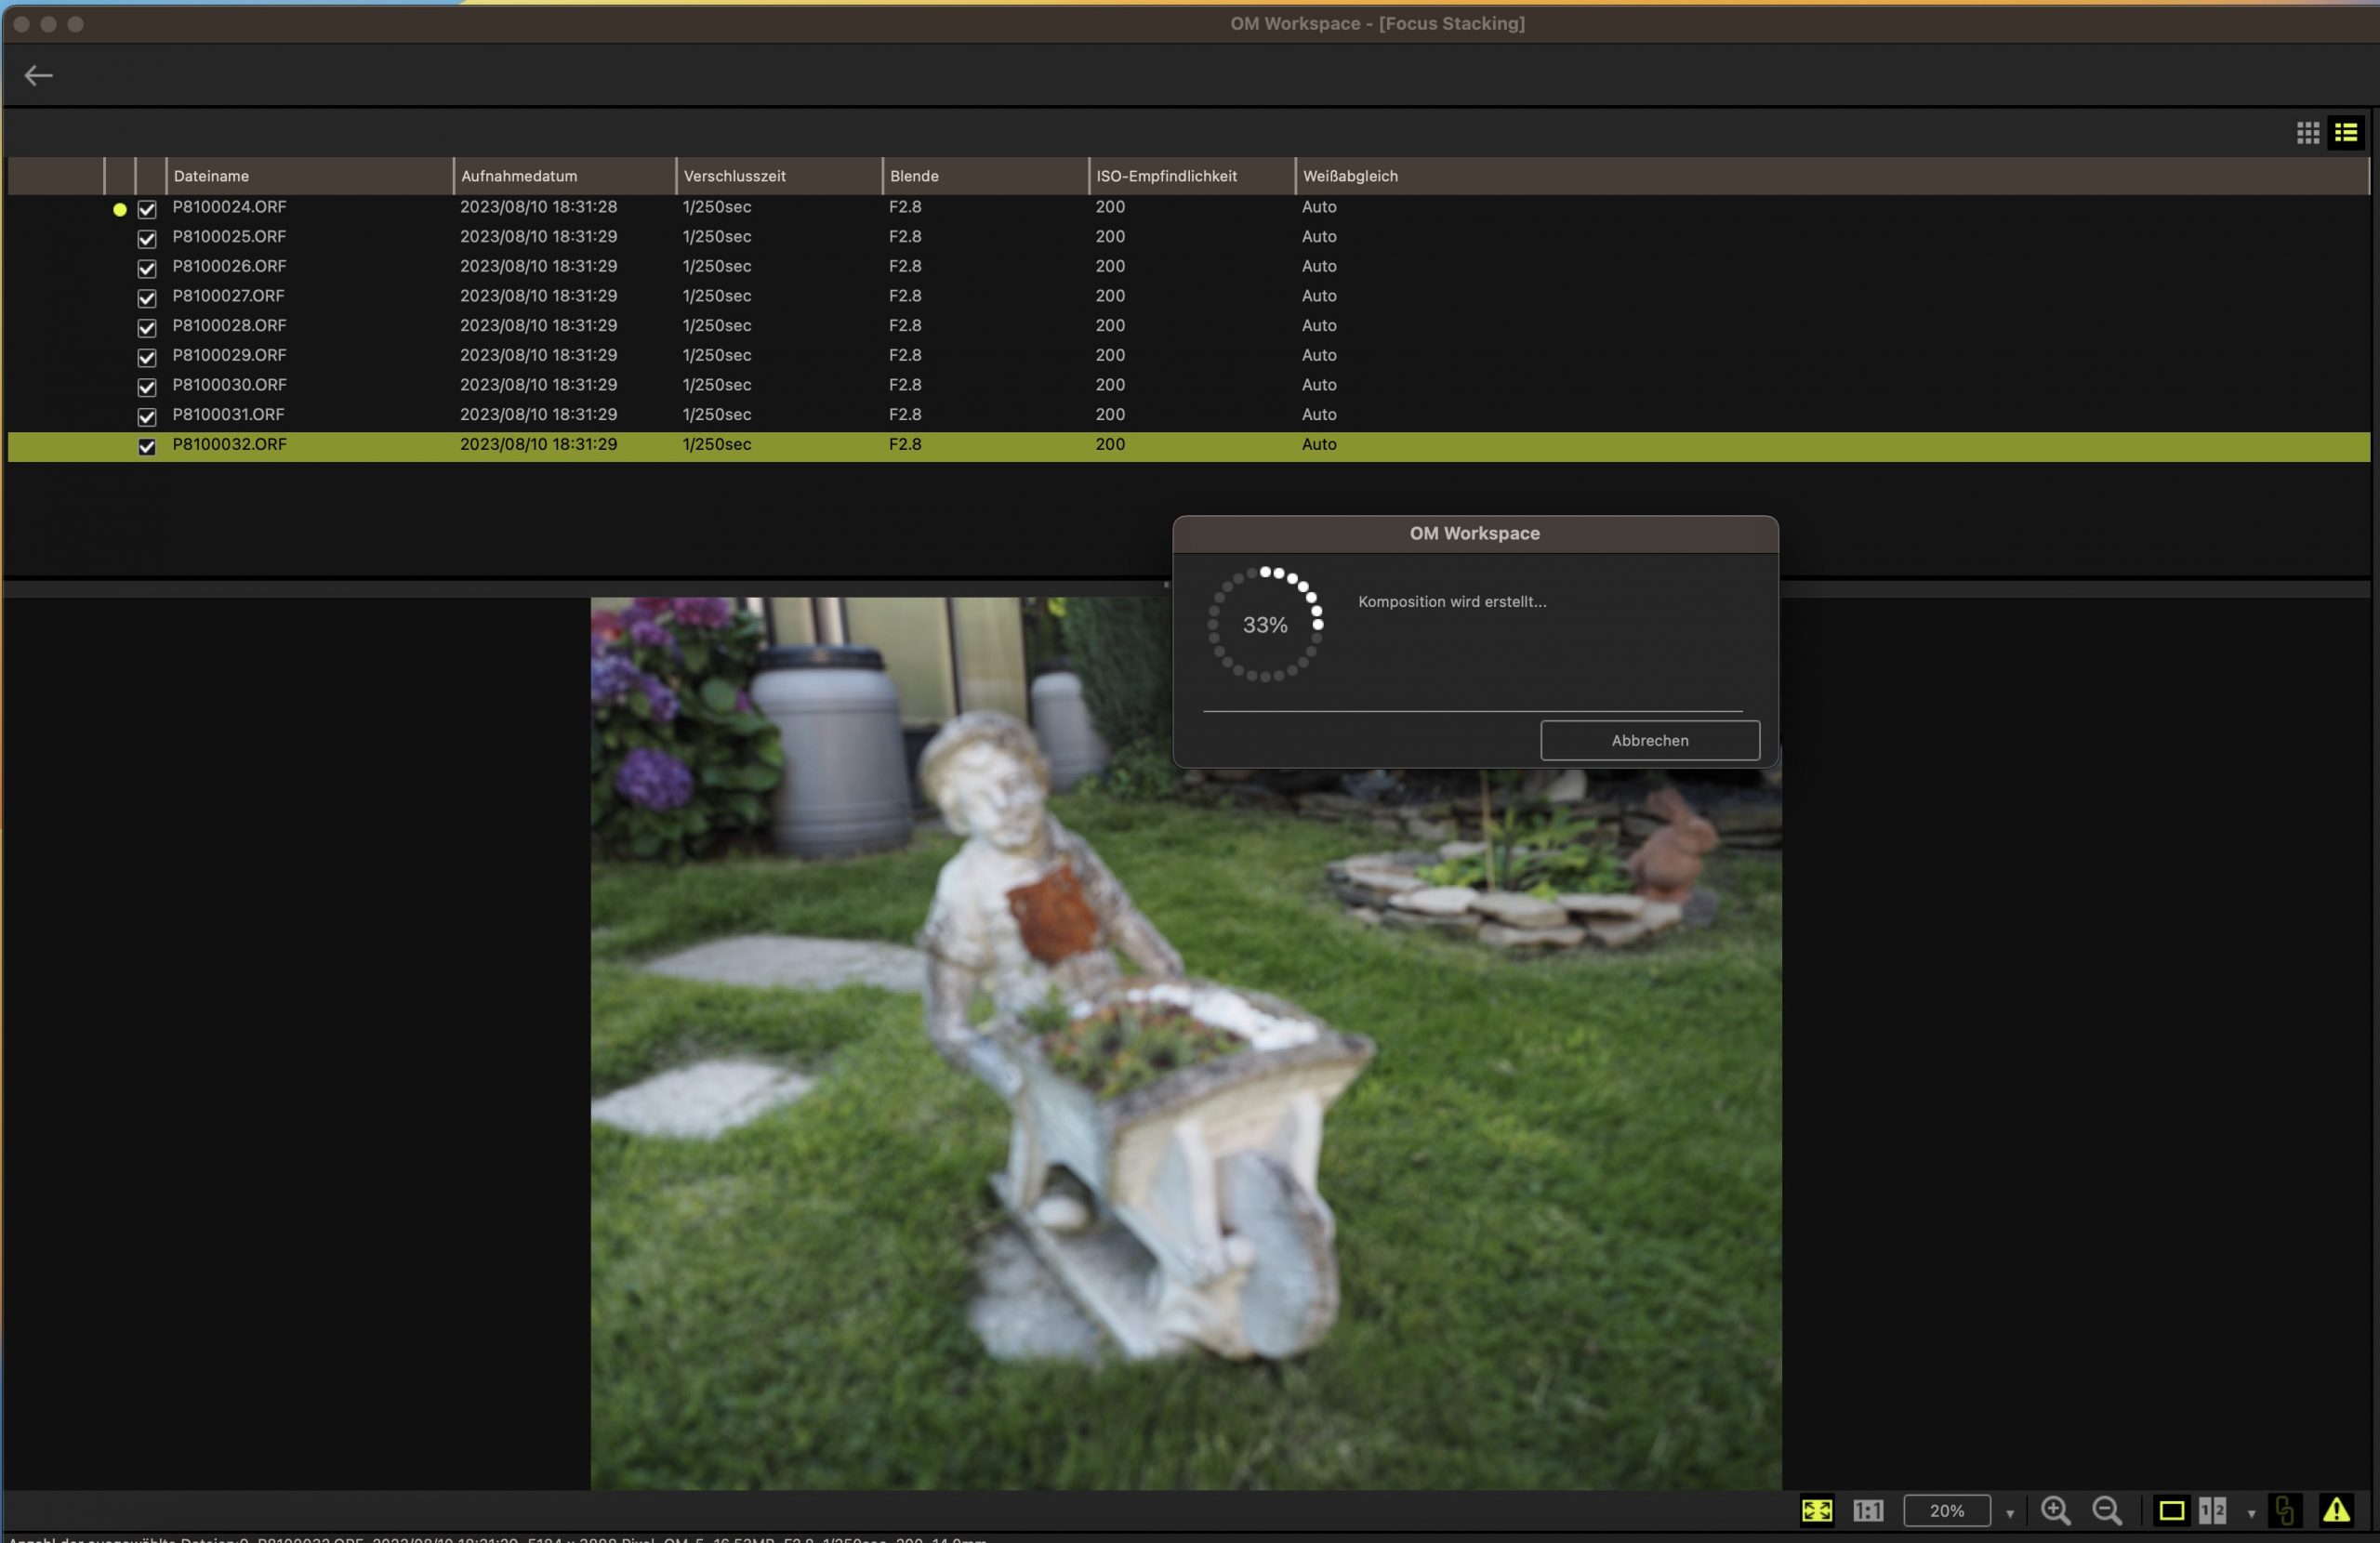Zoom out with the magnifier minus icon
The height and width of the screenshot is (1543, 2380).
[x=2107, y=1511]
